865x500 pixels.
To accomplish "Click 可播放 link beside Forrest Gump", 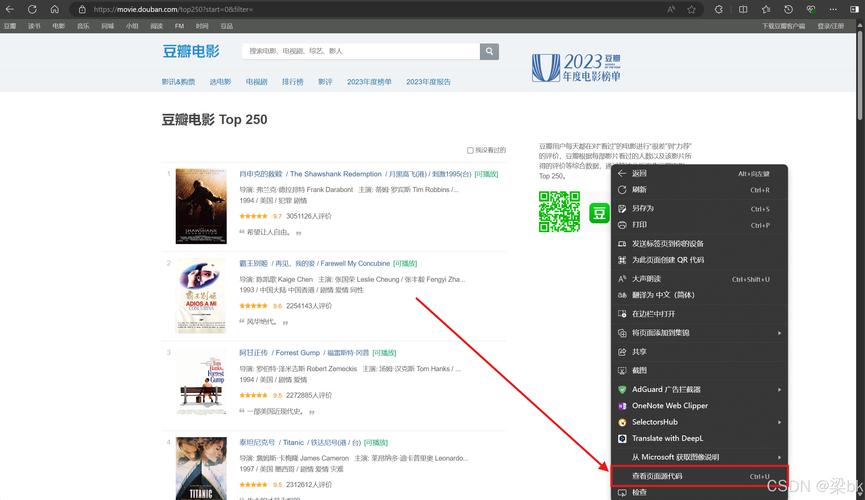I will [384, 353].
